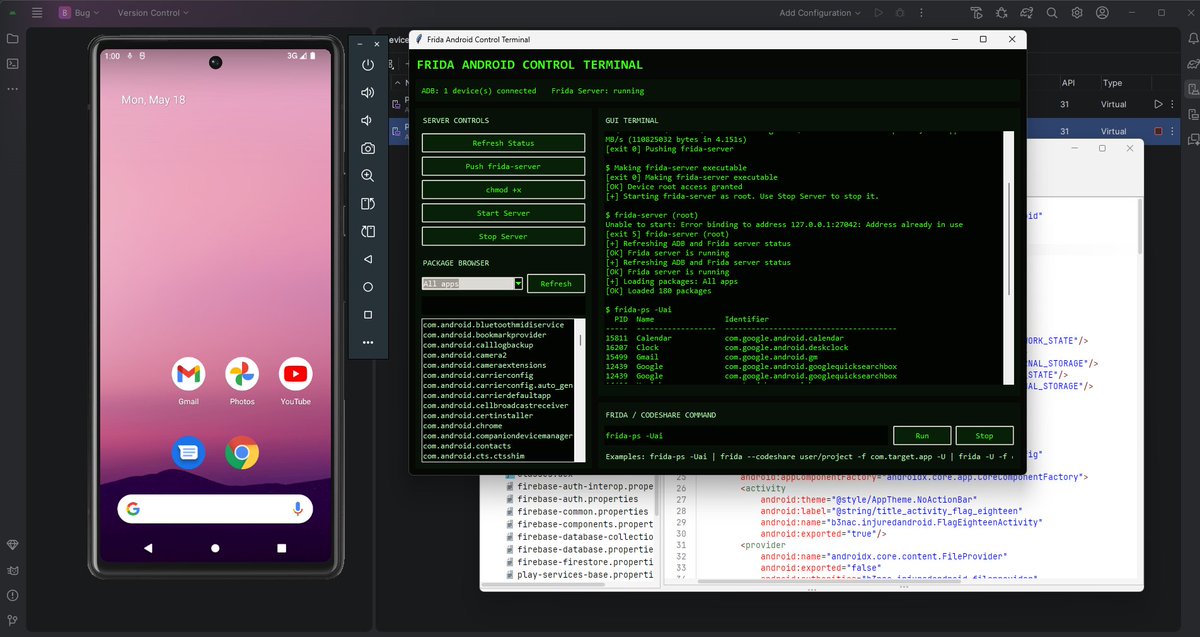
Task: Open the Terminal tool window in sidebar
Action: tap(13, 63)
